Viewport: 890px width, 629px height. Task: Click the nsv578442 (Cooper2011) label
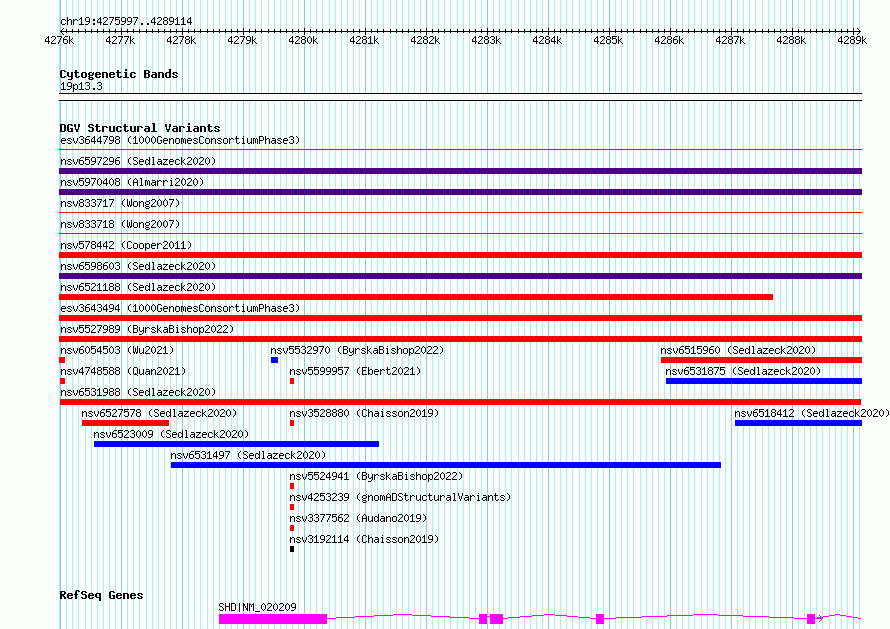coord(126,245)
